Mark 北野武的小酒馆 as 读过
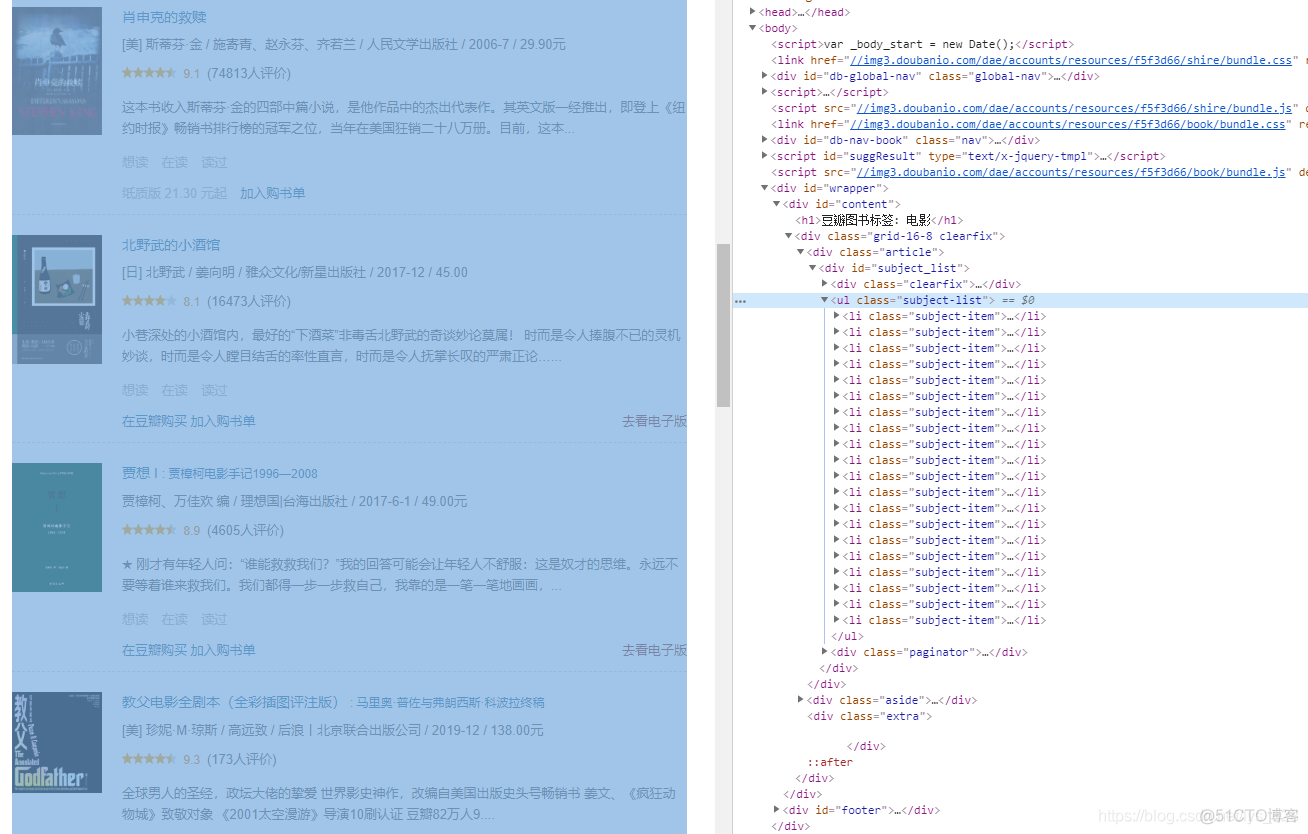Viewport: 1308px width, 834px height. click(x=215, y=390)
